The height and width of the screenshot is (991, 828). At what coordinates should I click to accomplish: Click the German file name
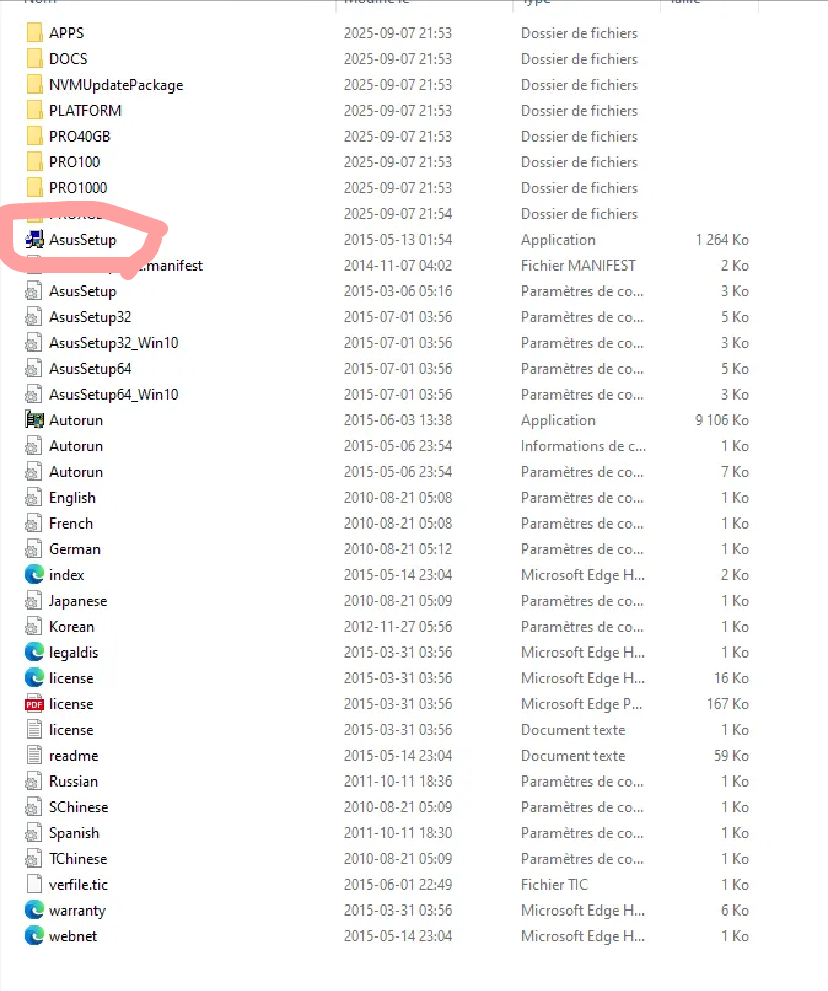tap(75, 549)
